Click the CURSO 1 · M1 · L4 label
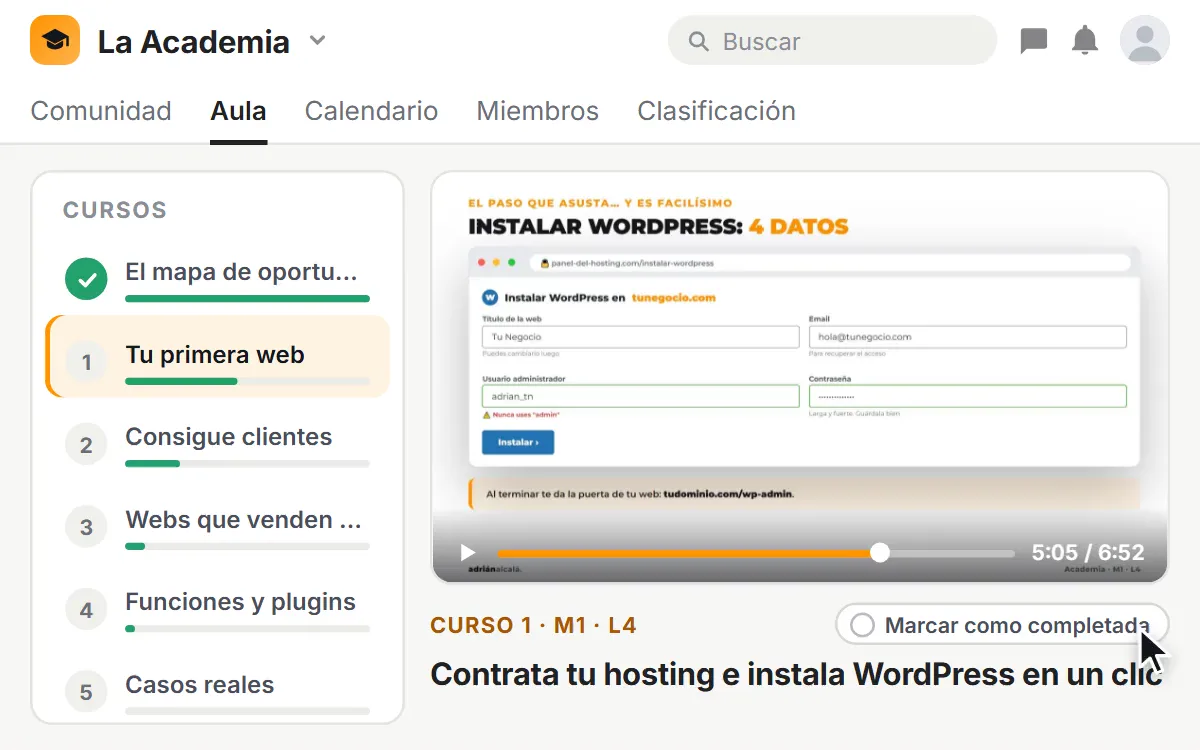Screen dimensions: 1200x750 (533, 626)
